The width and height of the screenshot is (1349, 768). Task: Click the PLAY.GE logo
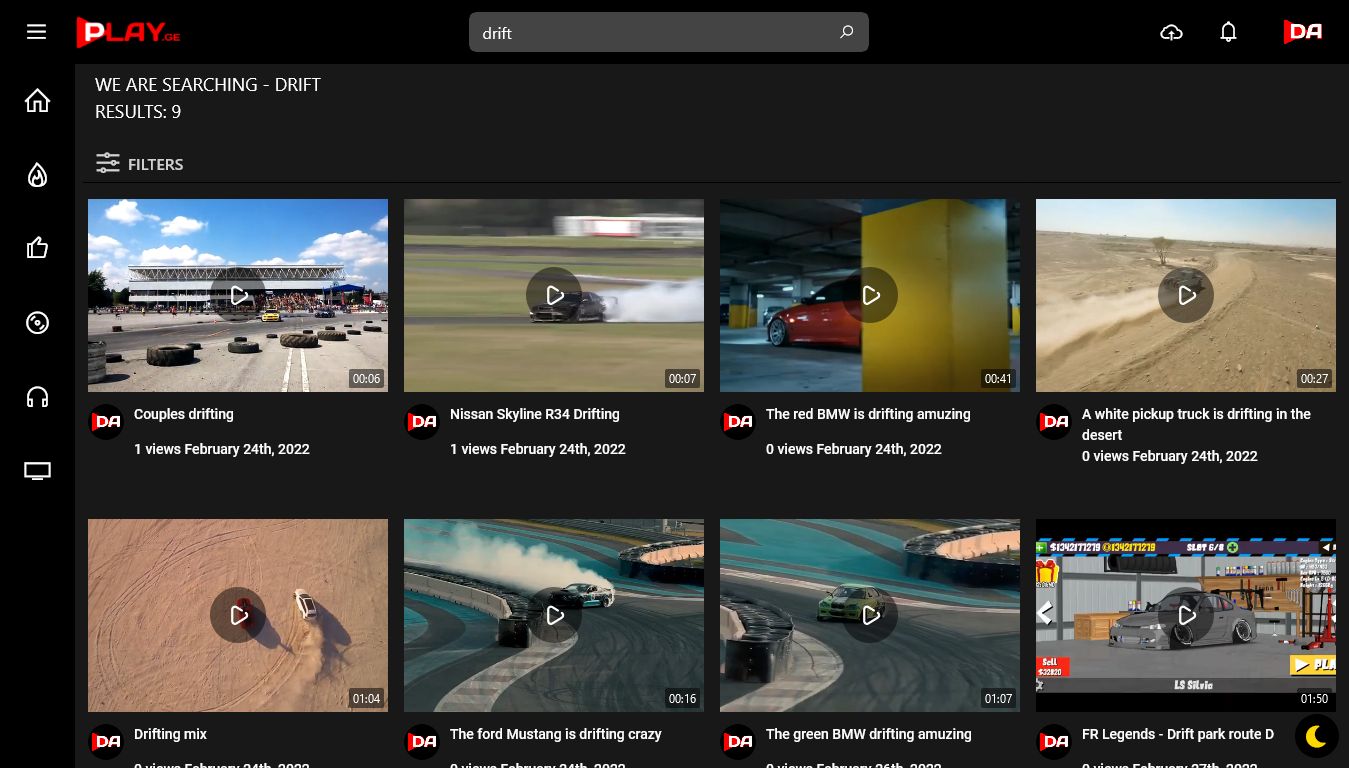click(x=128, y=32)
